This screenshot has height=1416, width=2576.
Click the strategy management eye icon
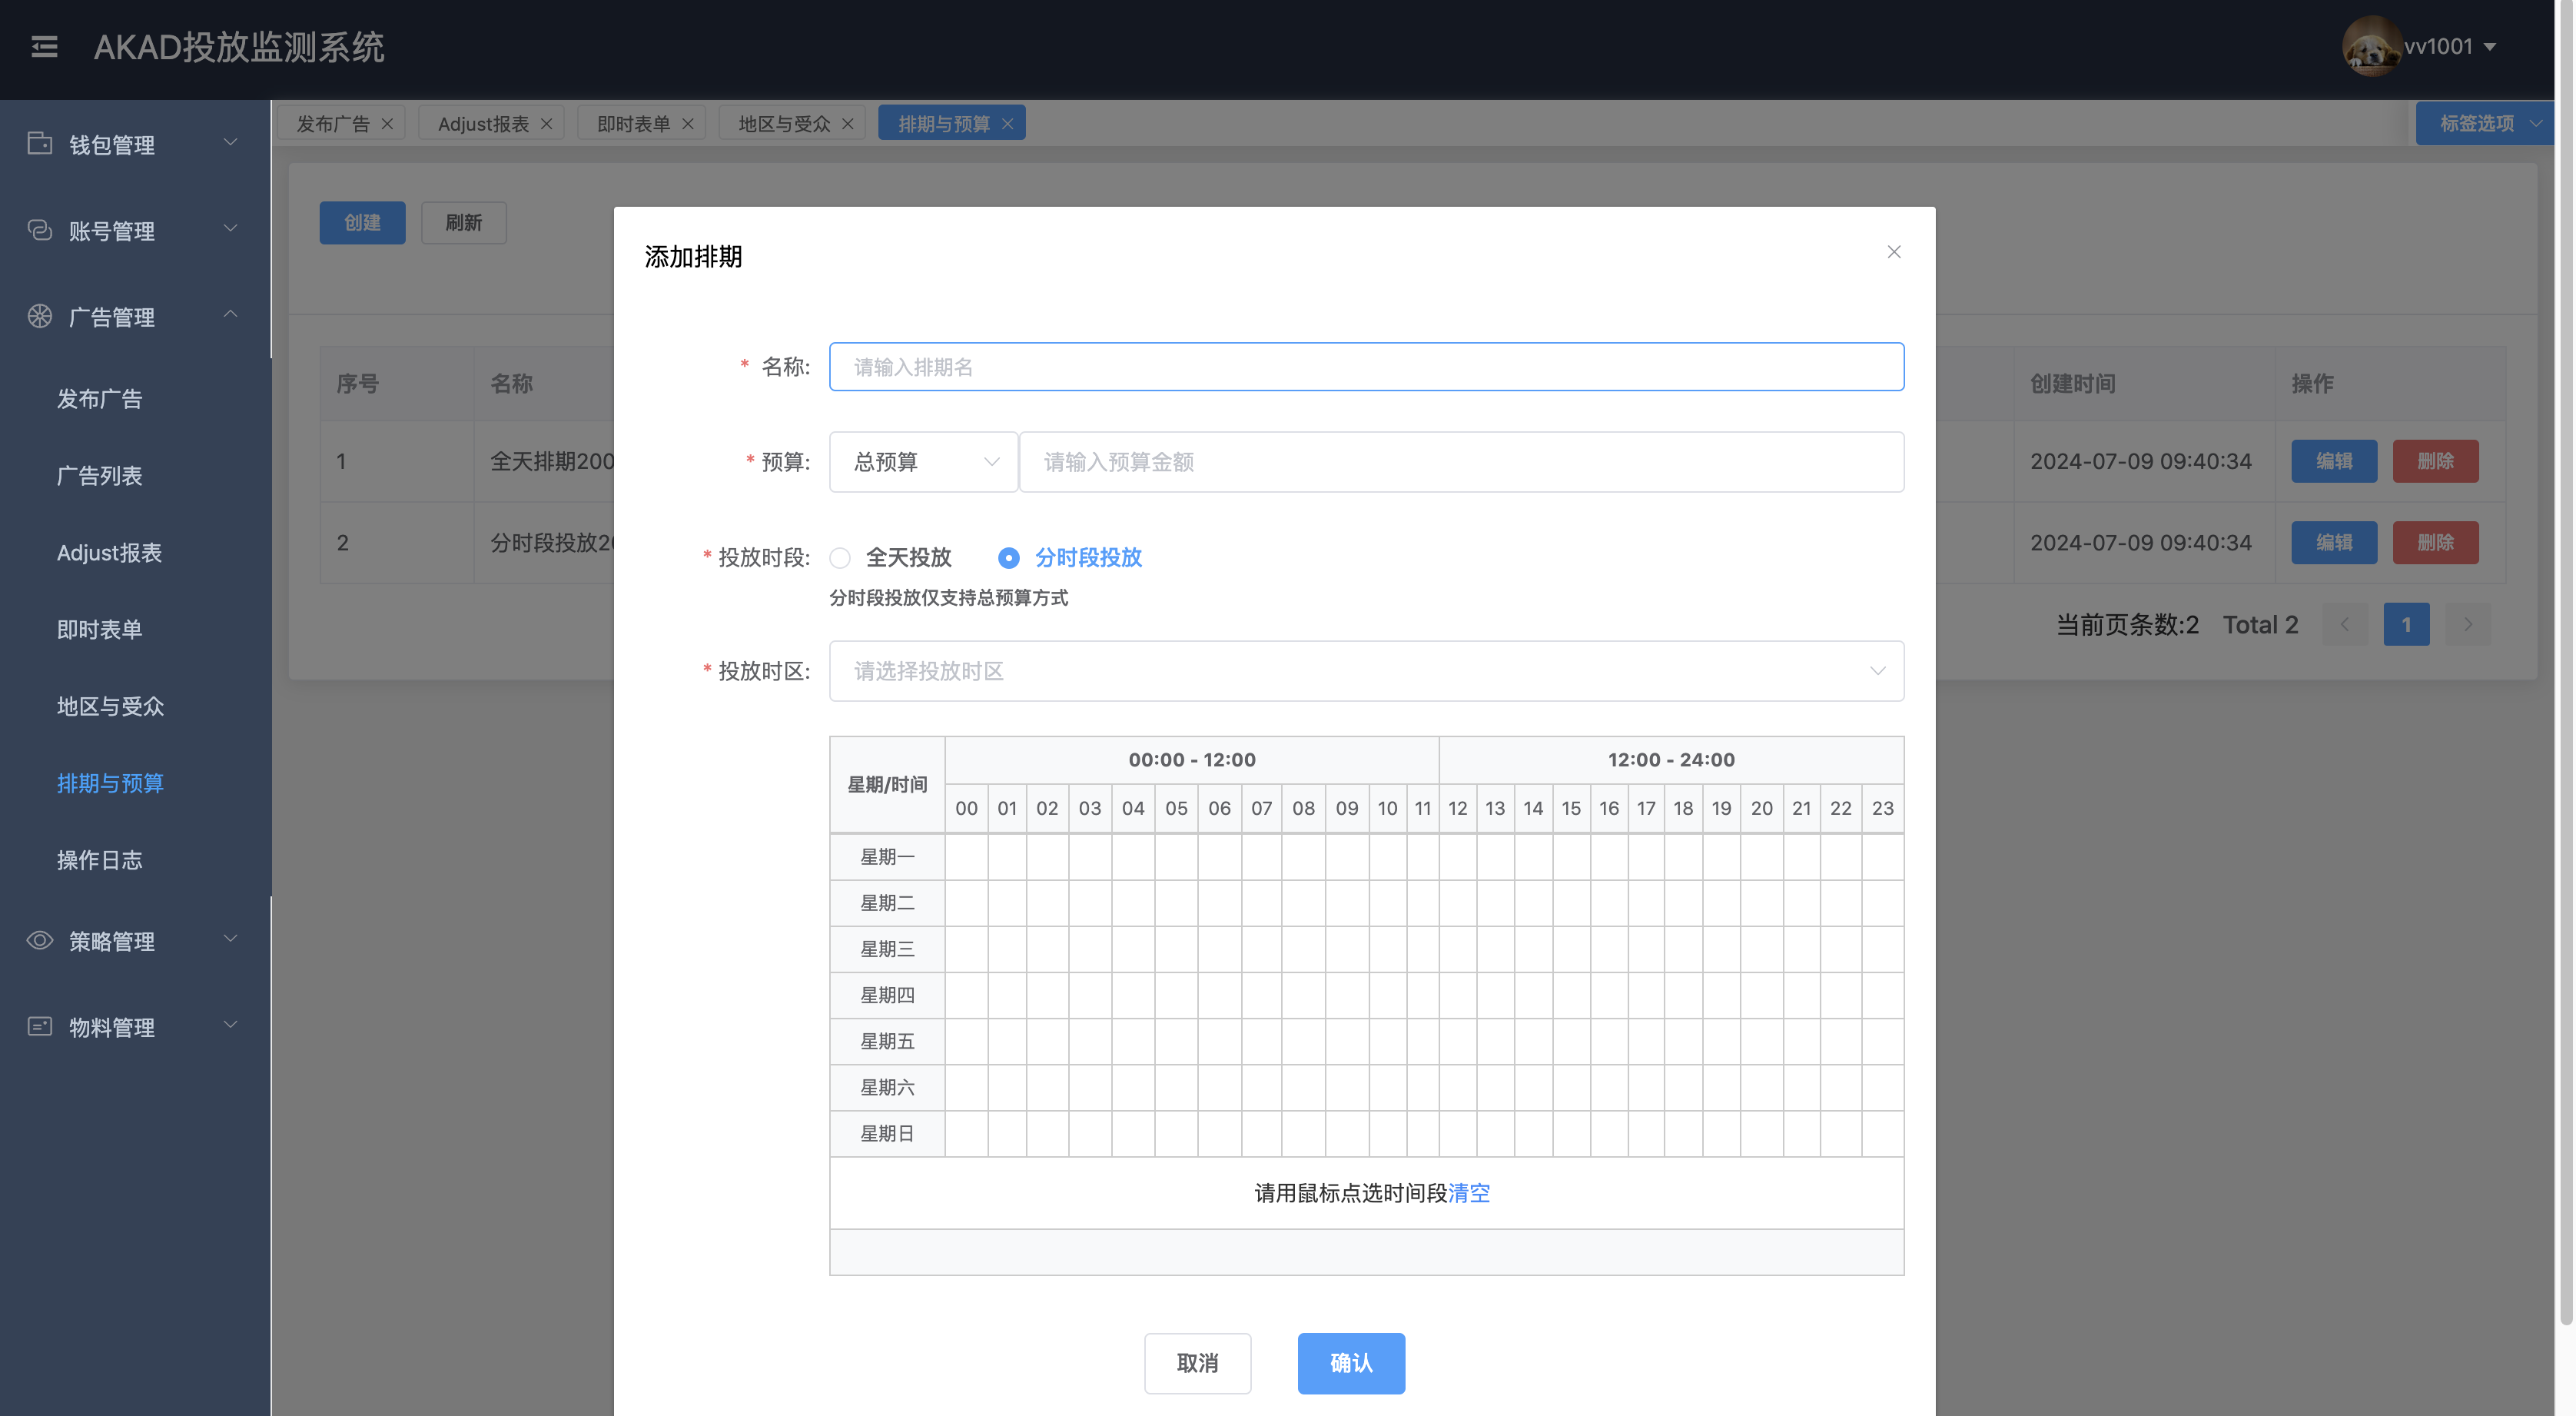click(x=39, y=940)
